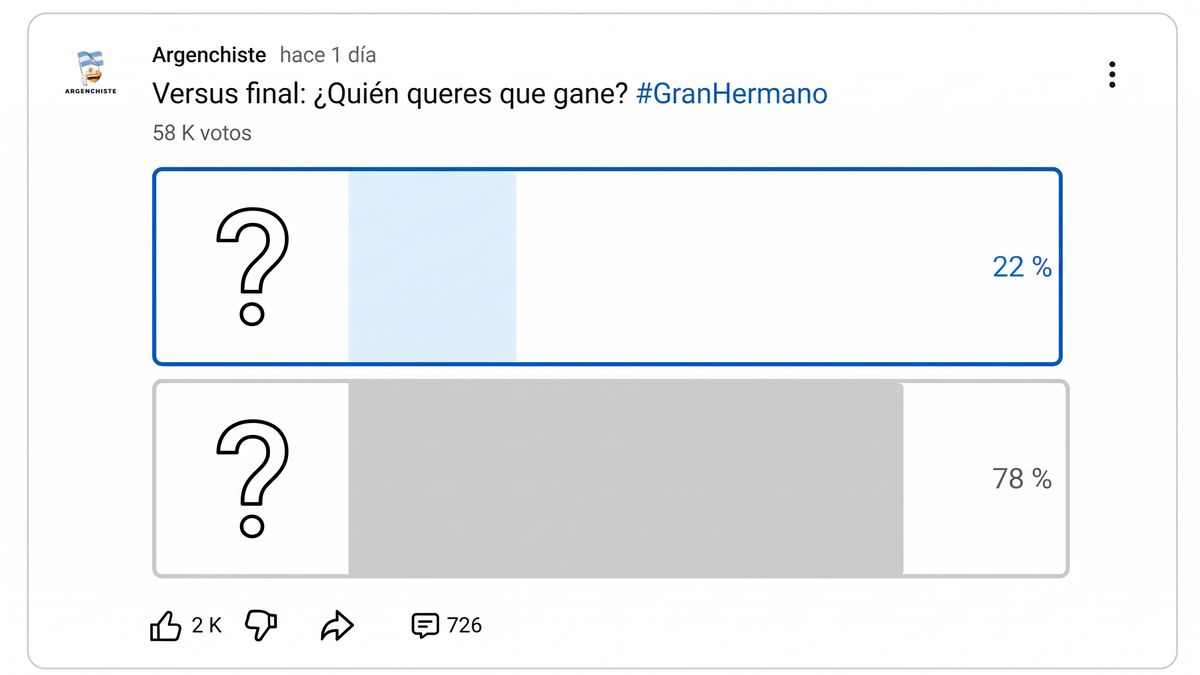Click the 726 comments count
Viewport: 1200px width, 675px height.
pyautogui.click(x=464, y=626)
